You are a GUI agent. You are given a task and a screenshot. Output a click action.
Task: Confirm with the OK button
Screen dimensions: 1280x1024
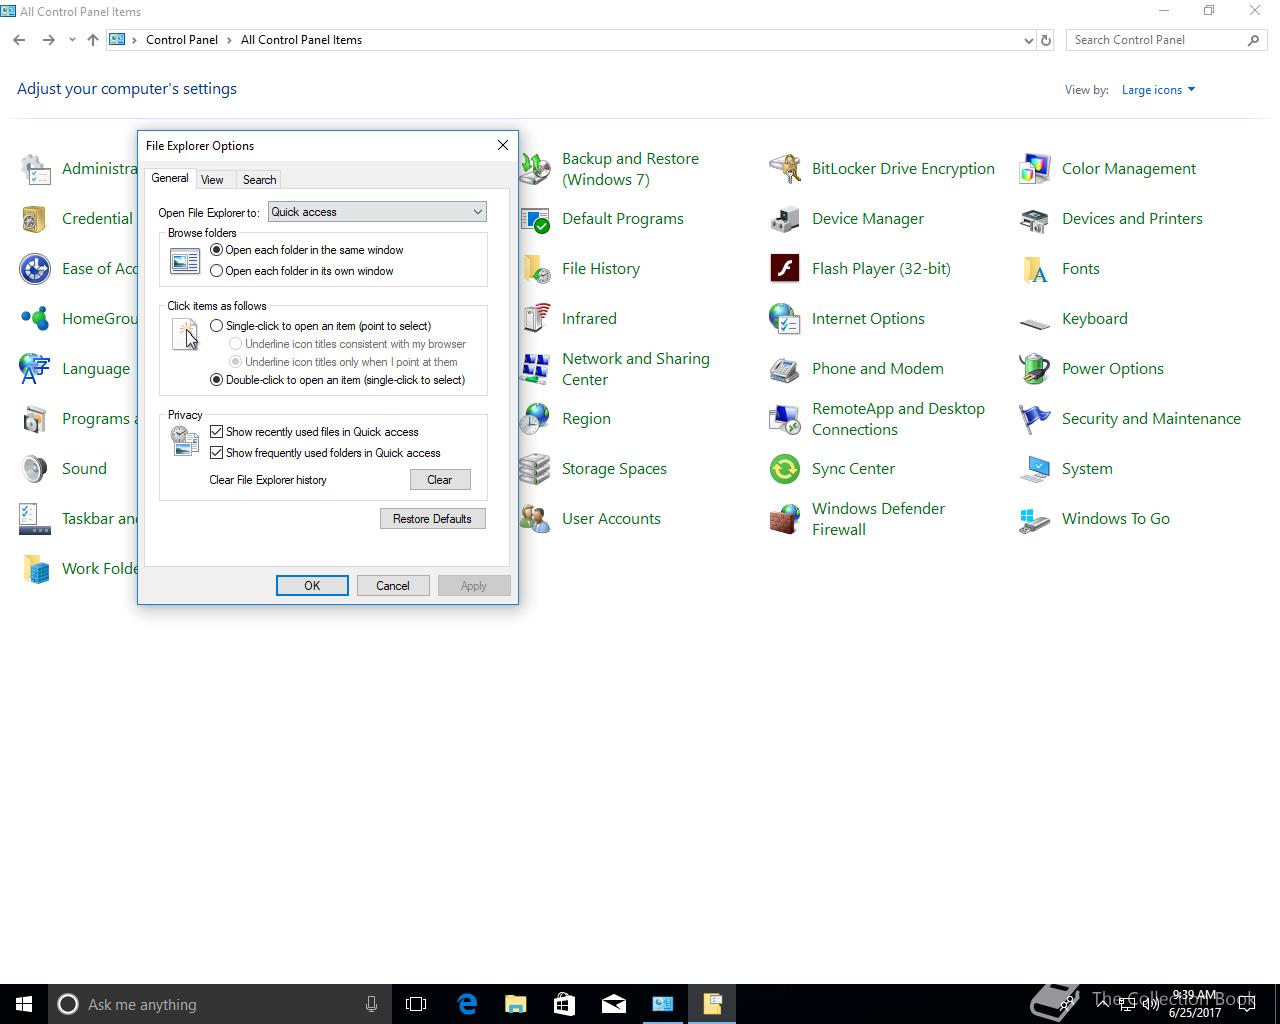pos(312,586)
